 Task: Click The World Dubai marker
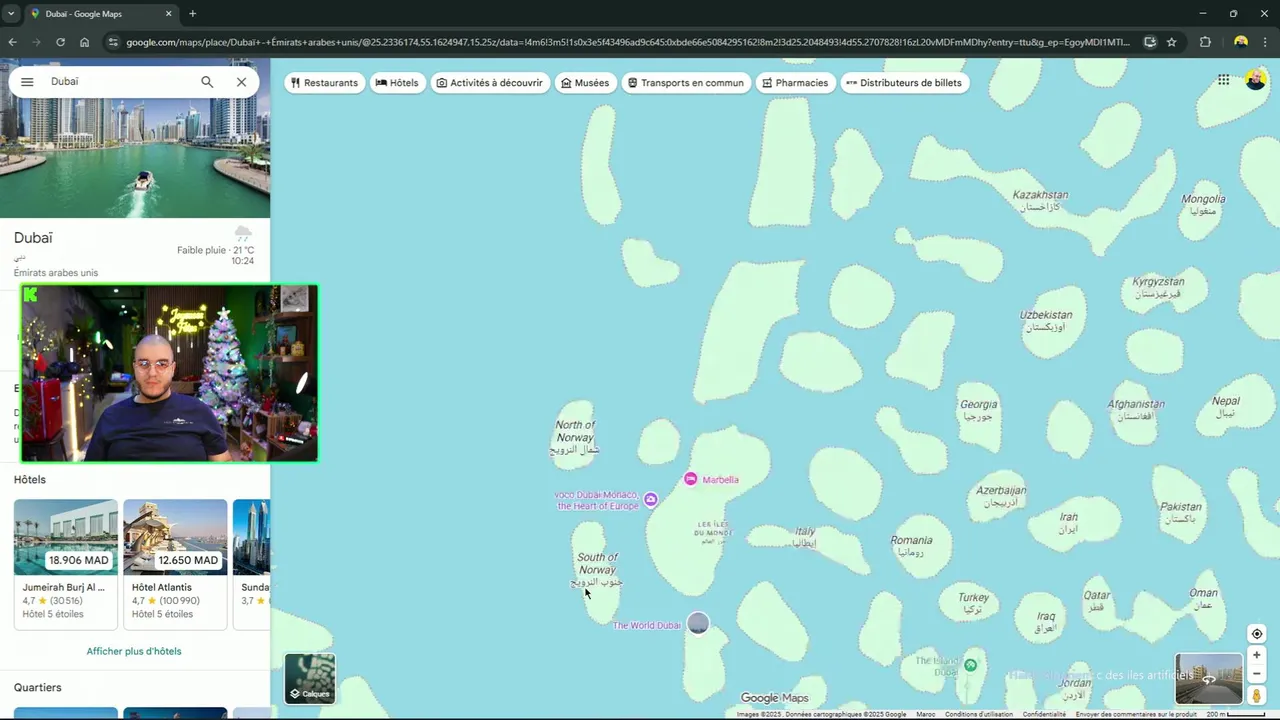pyautogui.click(x=698, y=624)
